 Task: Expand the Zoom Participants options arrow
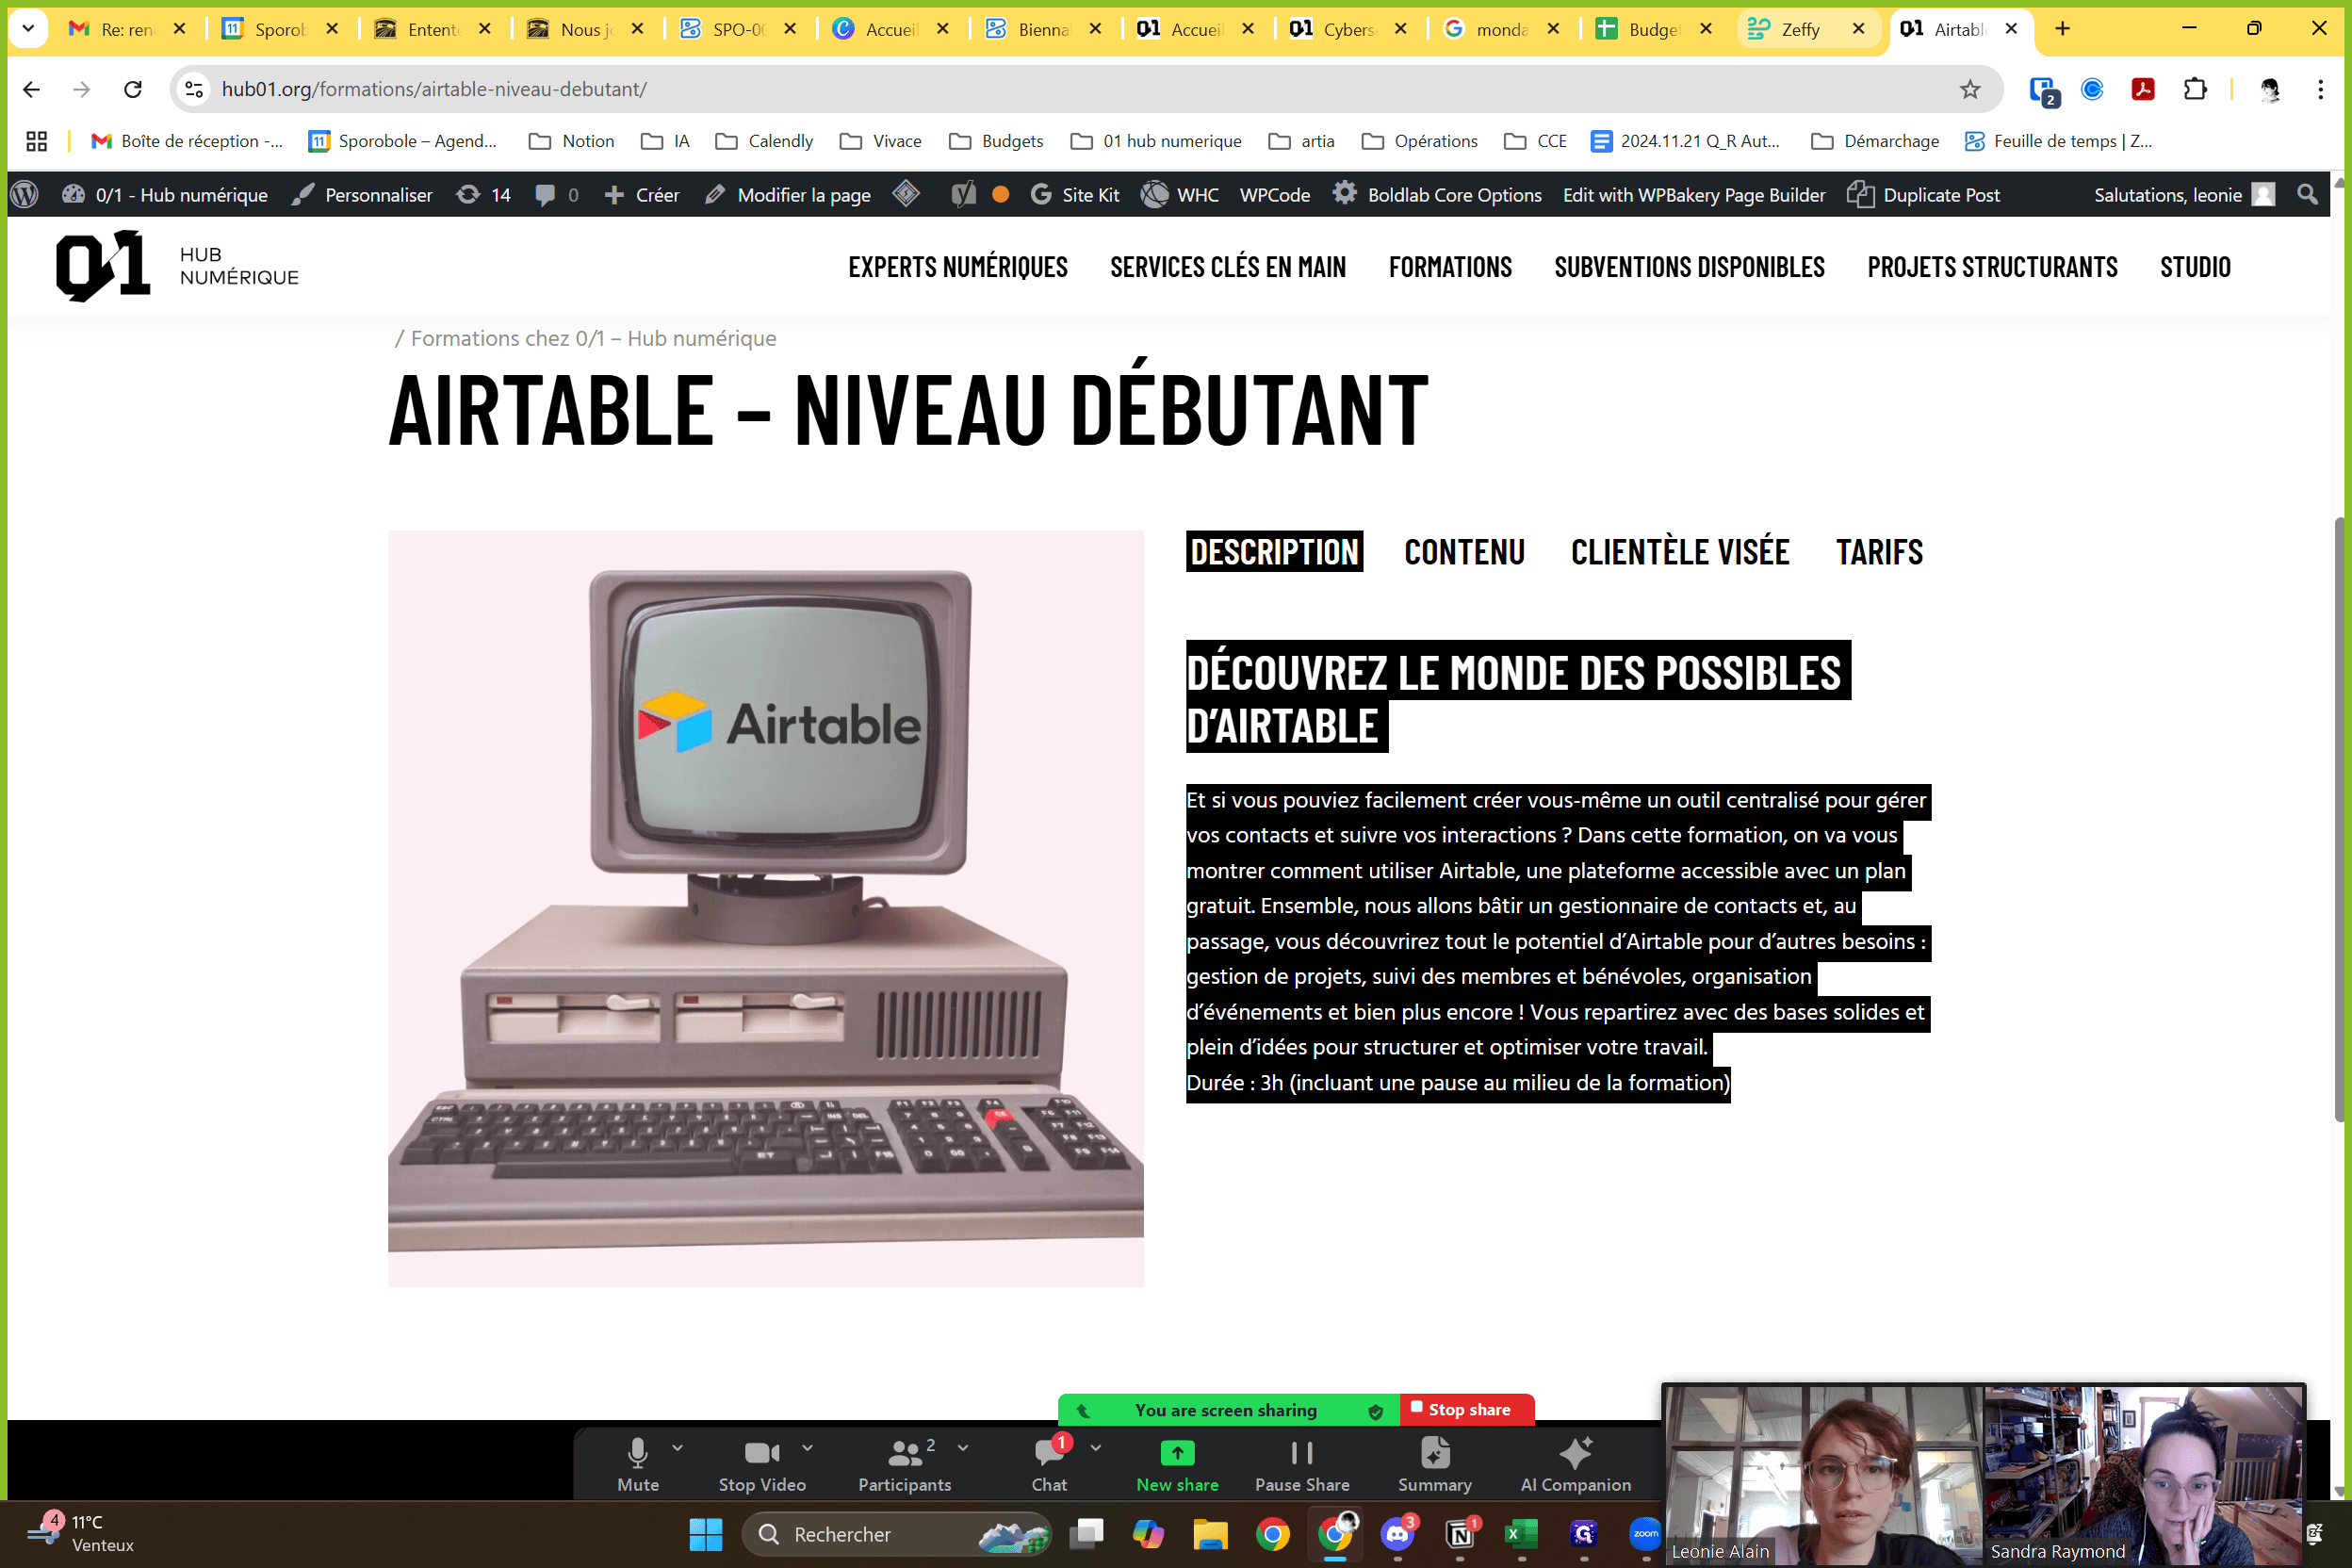click(963, 1447)
